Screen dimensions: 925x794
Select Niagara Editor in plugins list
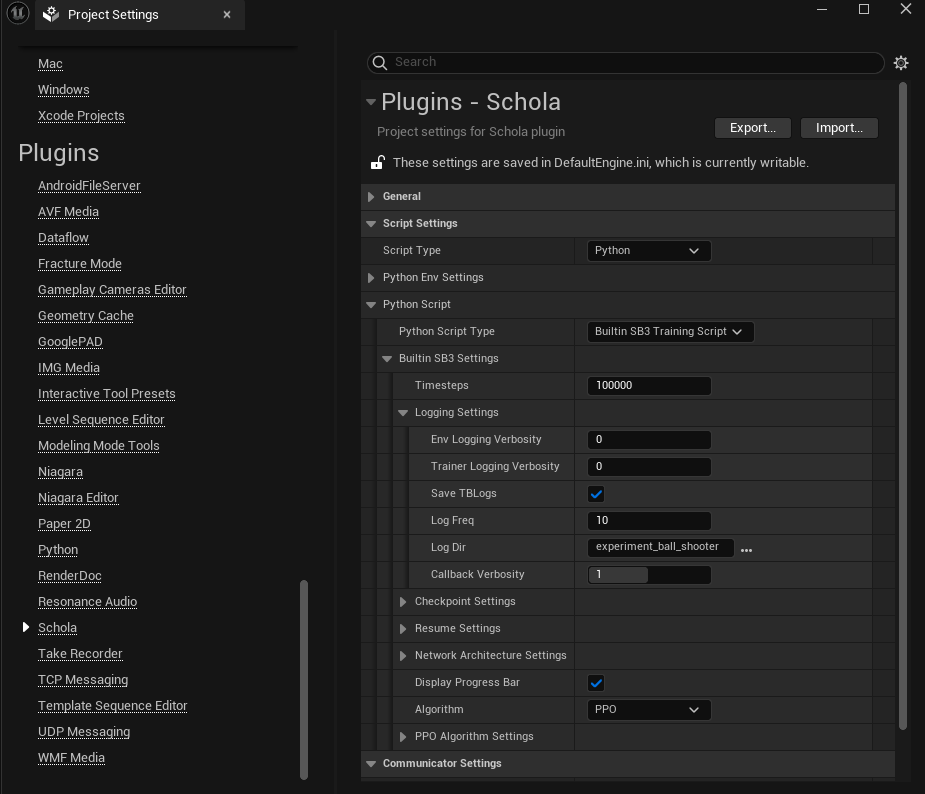coord(78,498)
